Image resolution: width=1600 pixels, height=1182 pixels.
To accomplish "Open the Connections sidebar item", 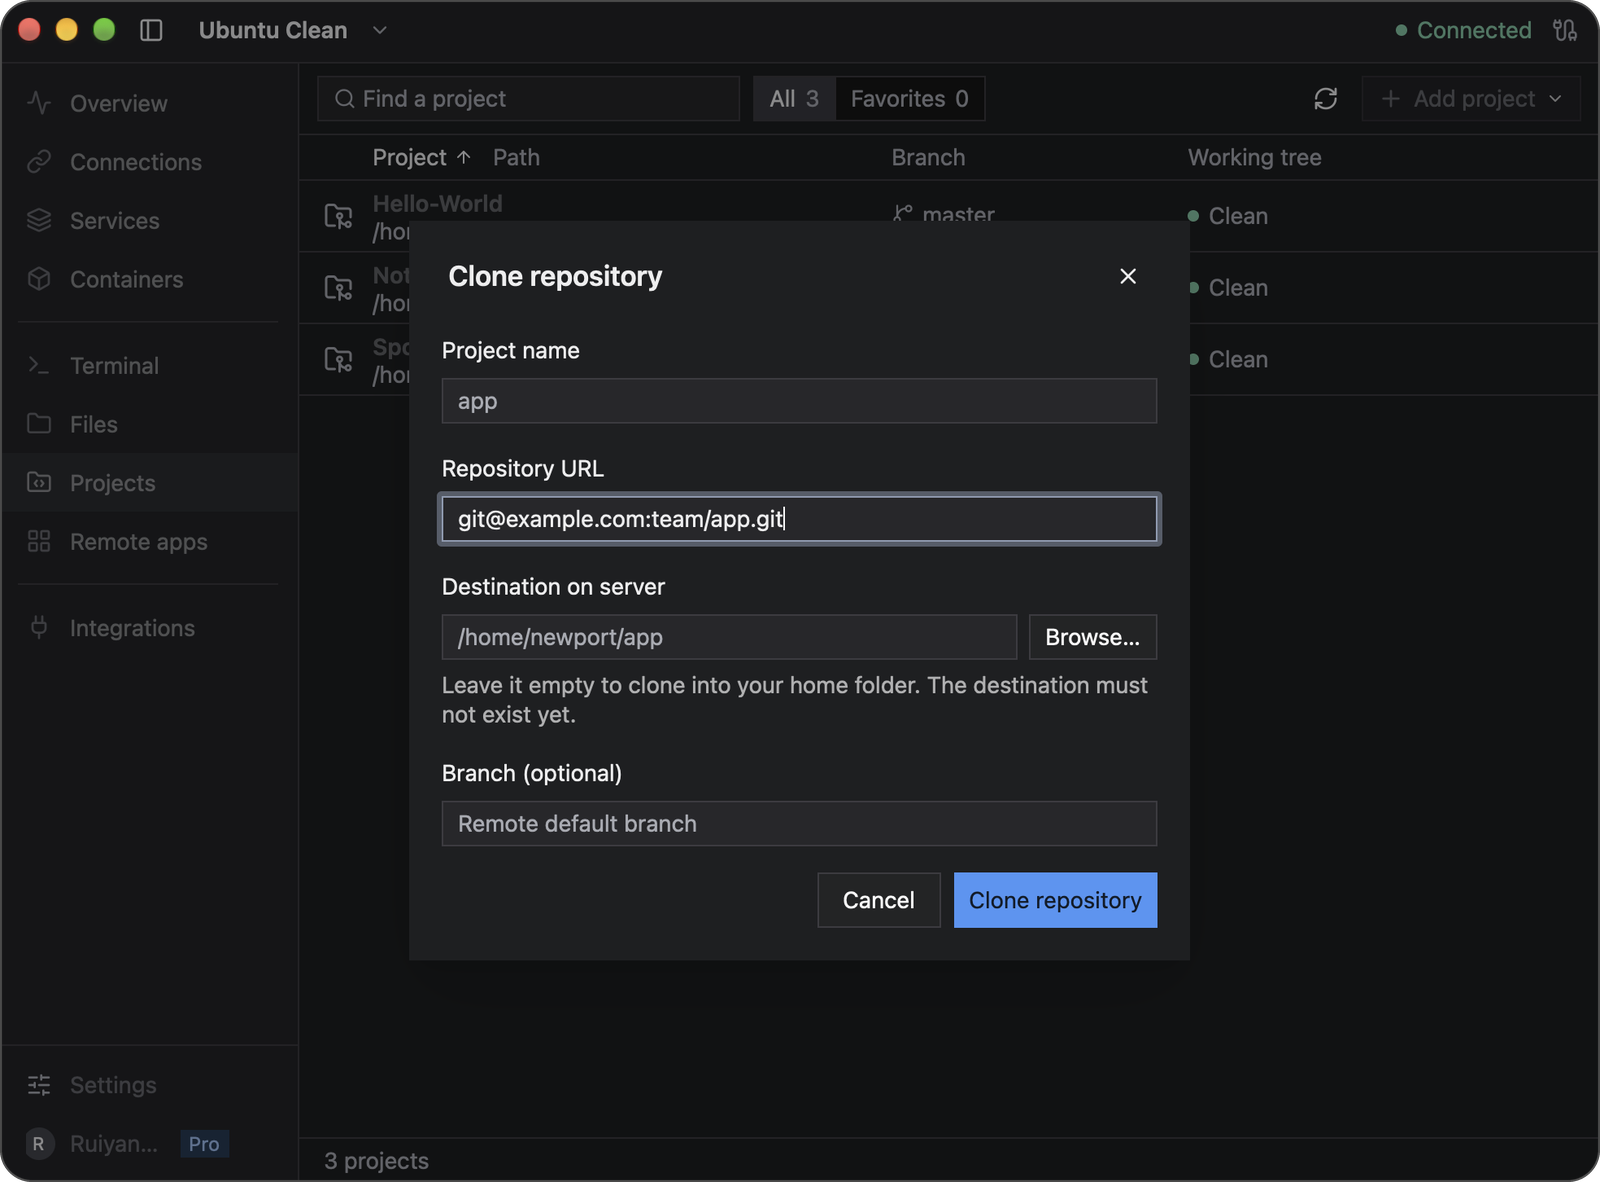I will [149, 162].
